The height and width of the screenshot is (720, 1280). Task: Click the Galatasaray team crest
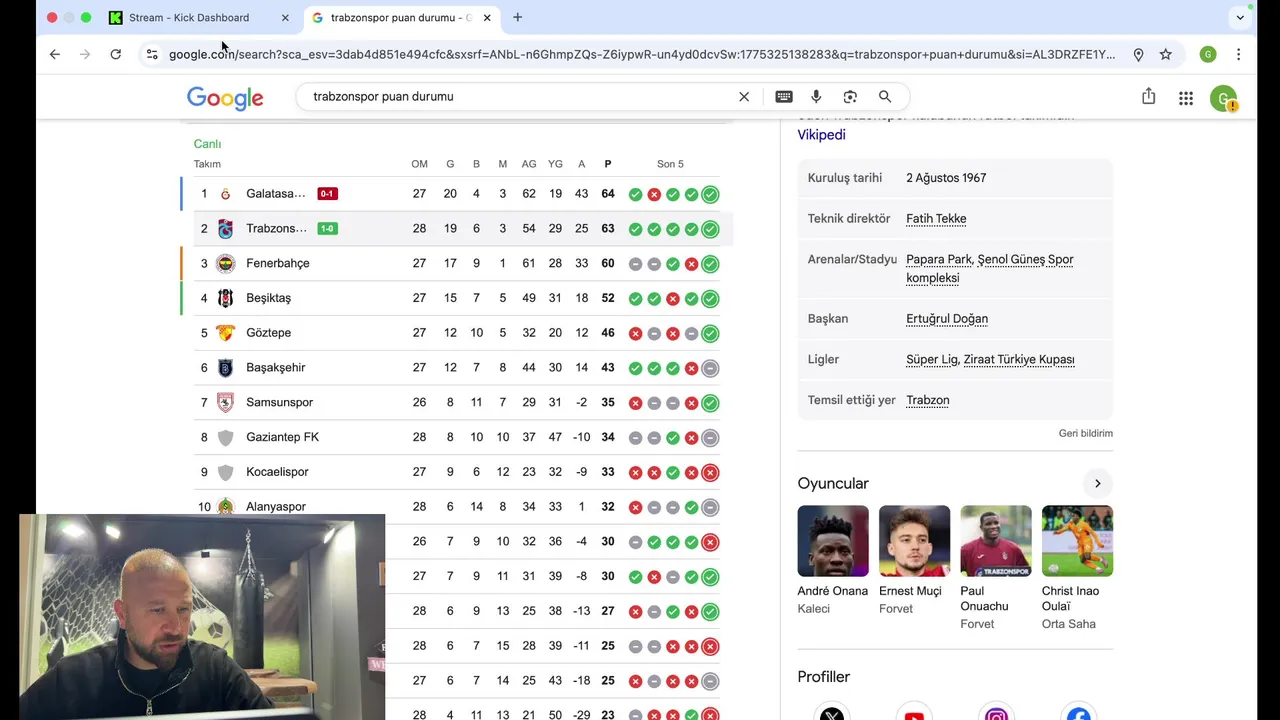[225, 194]
